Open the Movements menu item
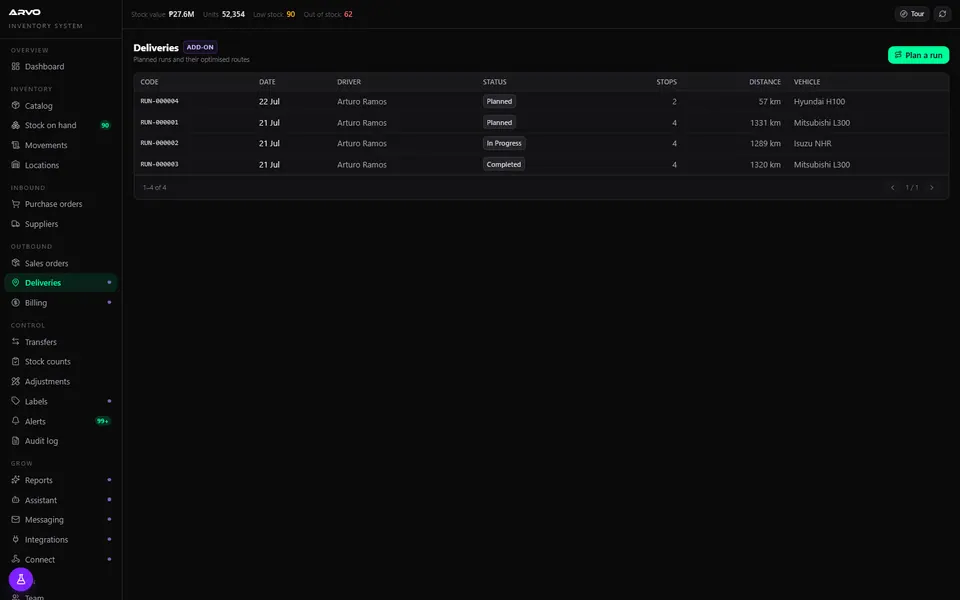The width and height of the screenshot is (960, 600). 61,145
